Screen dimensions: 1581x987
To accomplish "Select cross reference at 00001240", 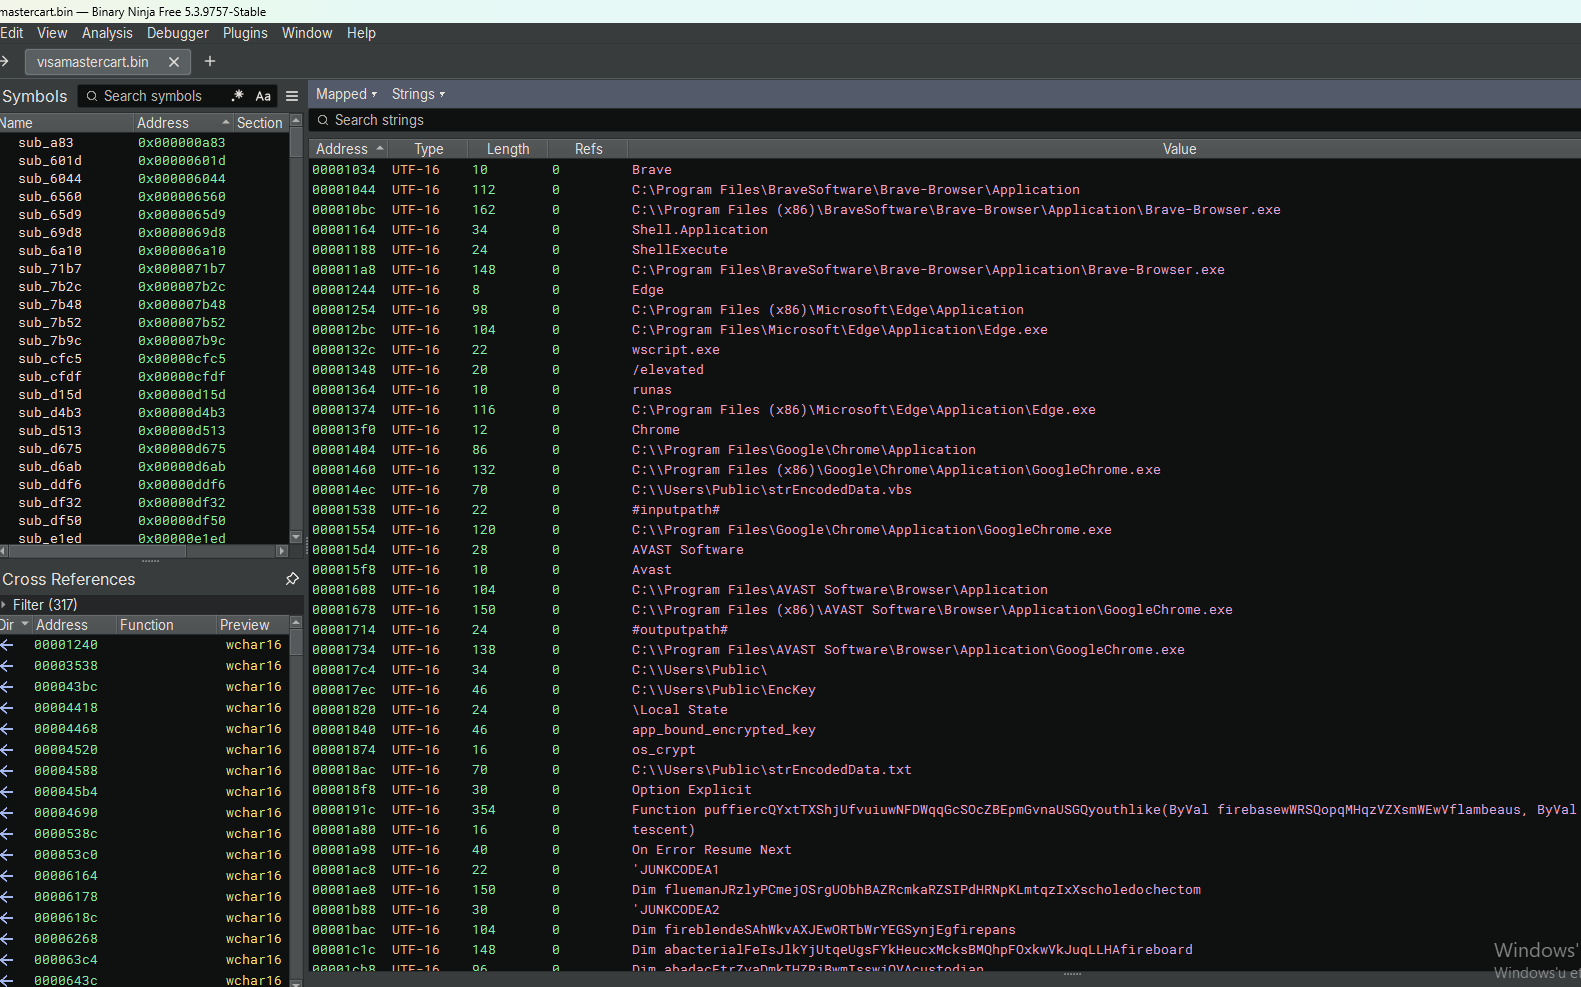I will tap(144, 645).
